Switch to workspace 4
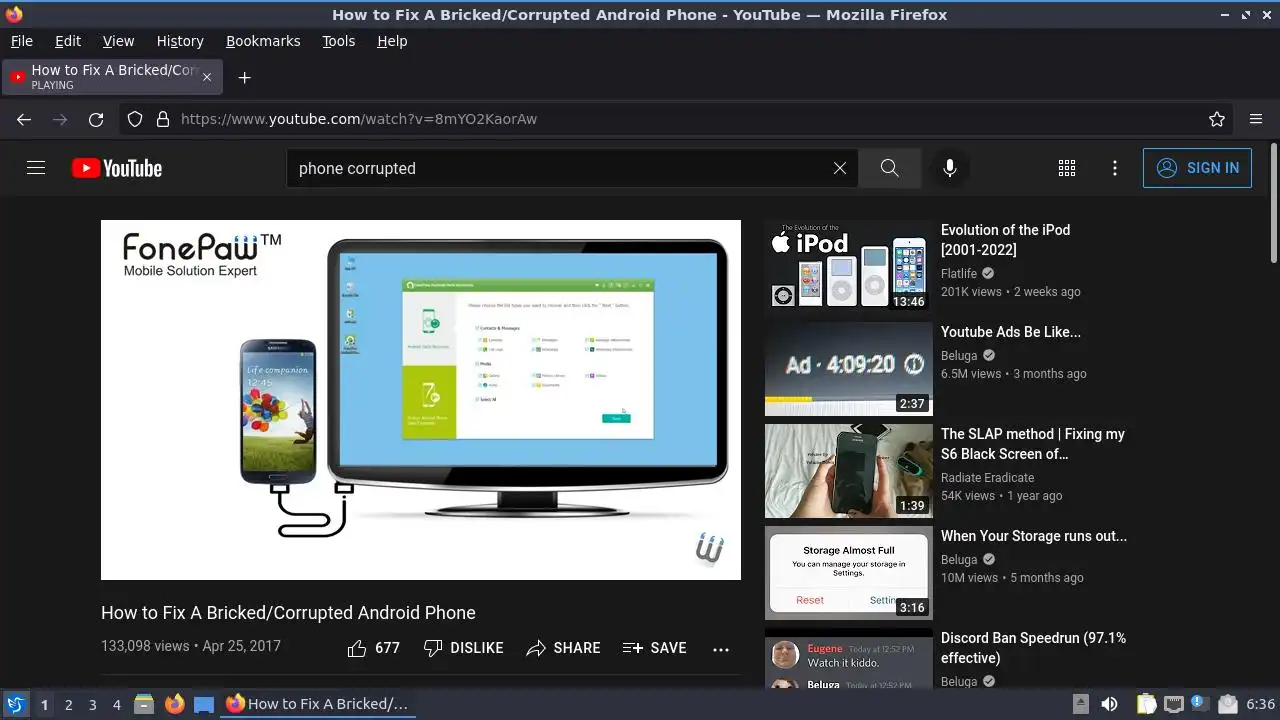This screenshot has height=720, width=1280. click(x=117, y=705)
